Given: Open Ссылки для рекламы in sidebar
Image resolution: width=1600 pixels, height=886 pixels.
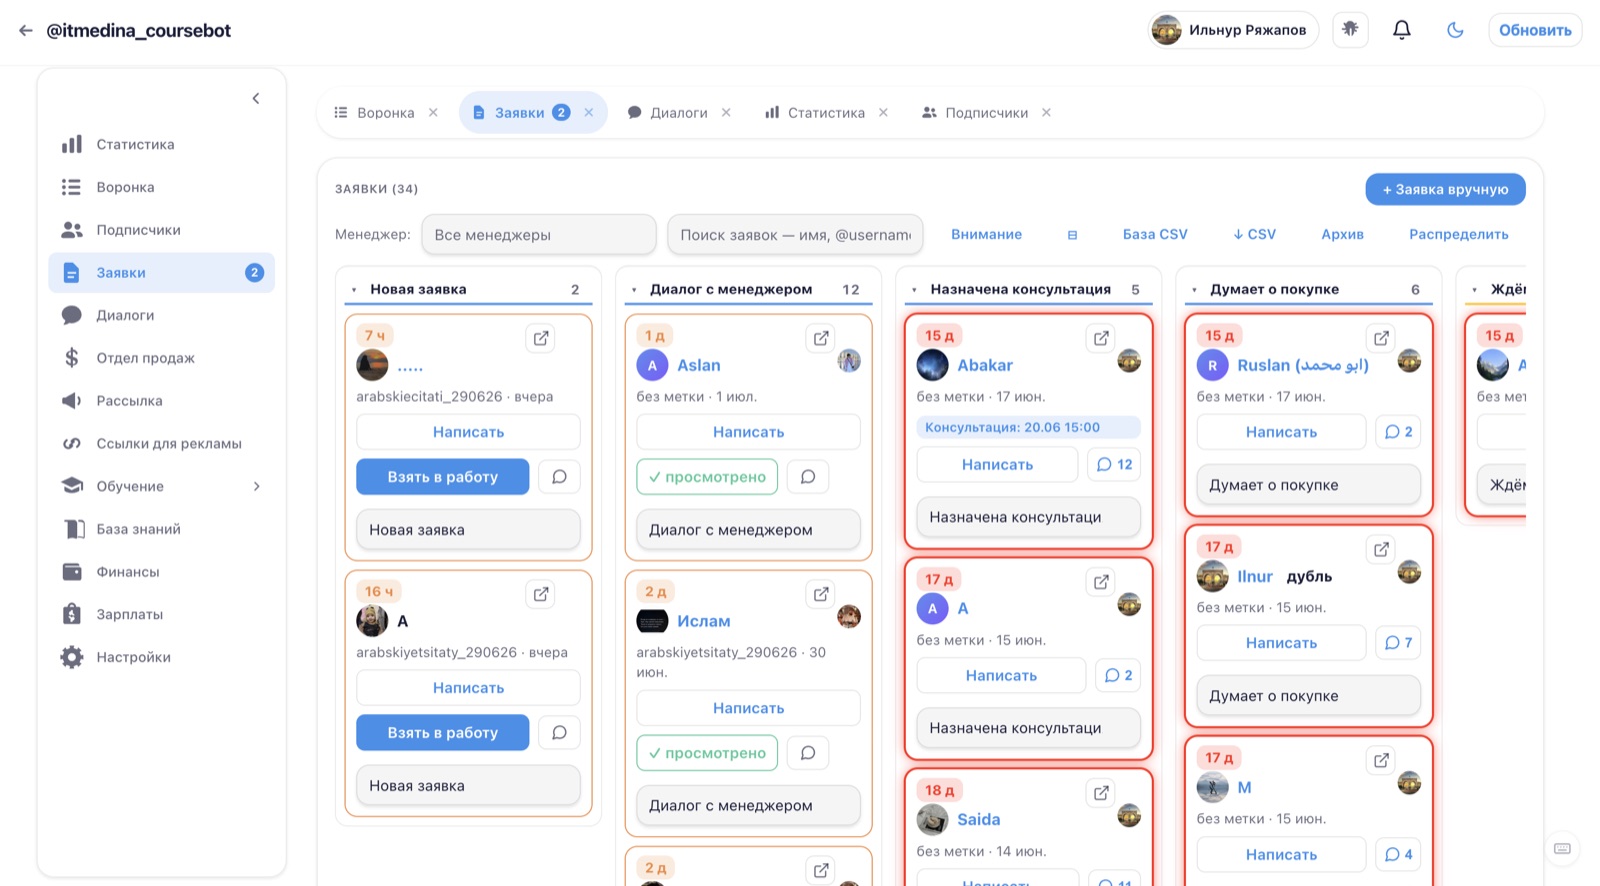Looking at the screenshot, I should 161,443.
